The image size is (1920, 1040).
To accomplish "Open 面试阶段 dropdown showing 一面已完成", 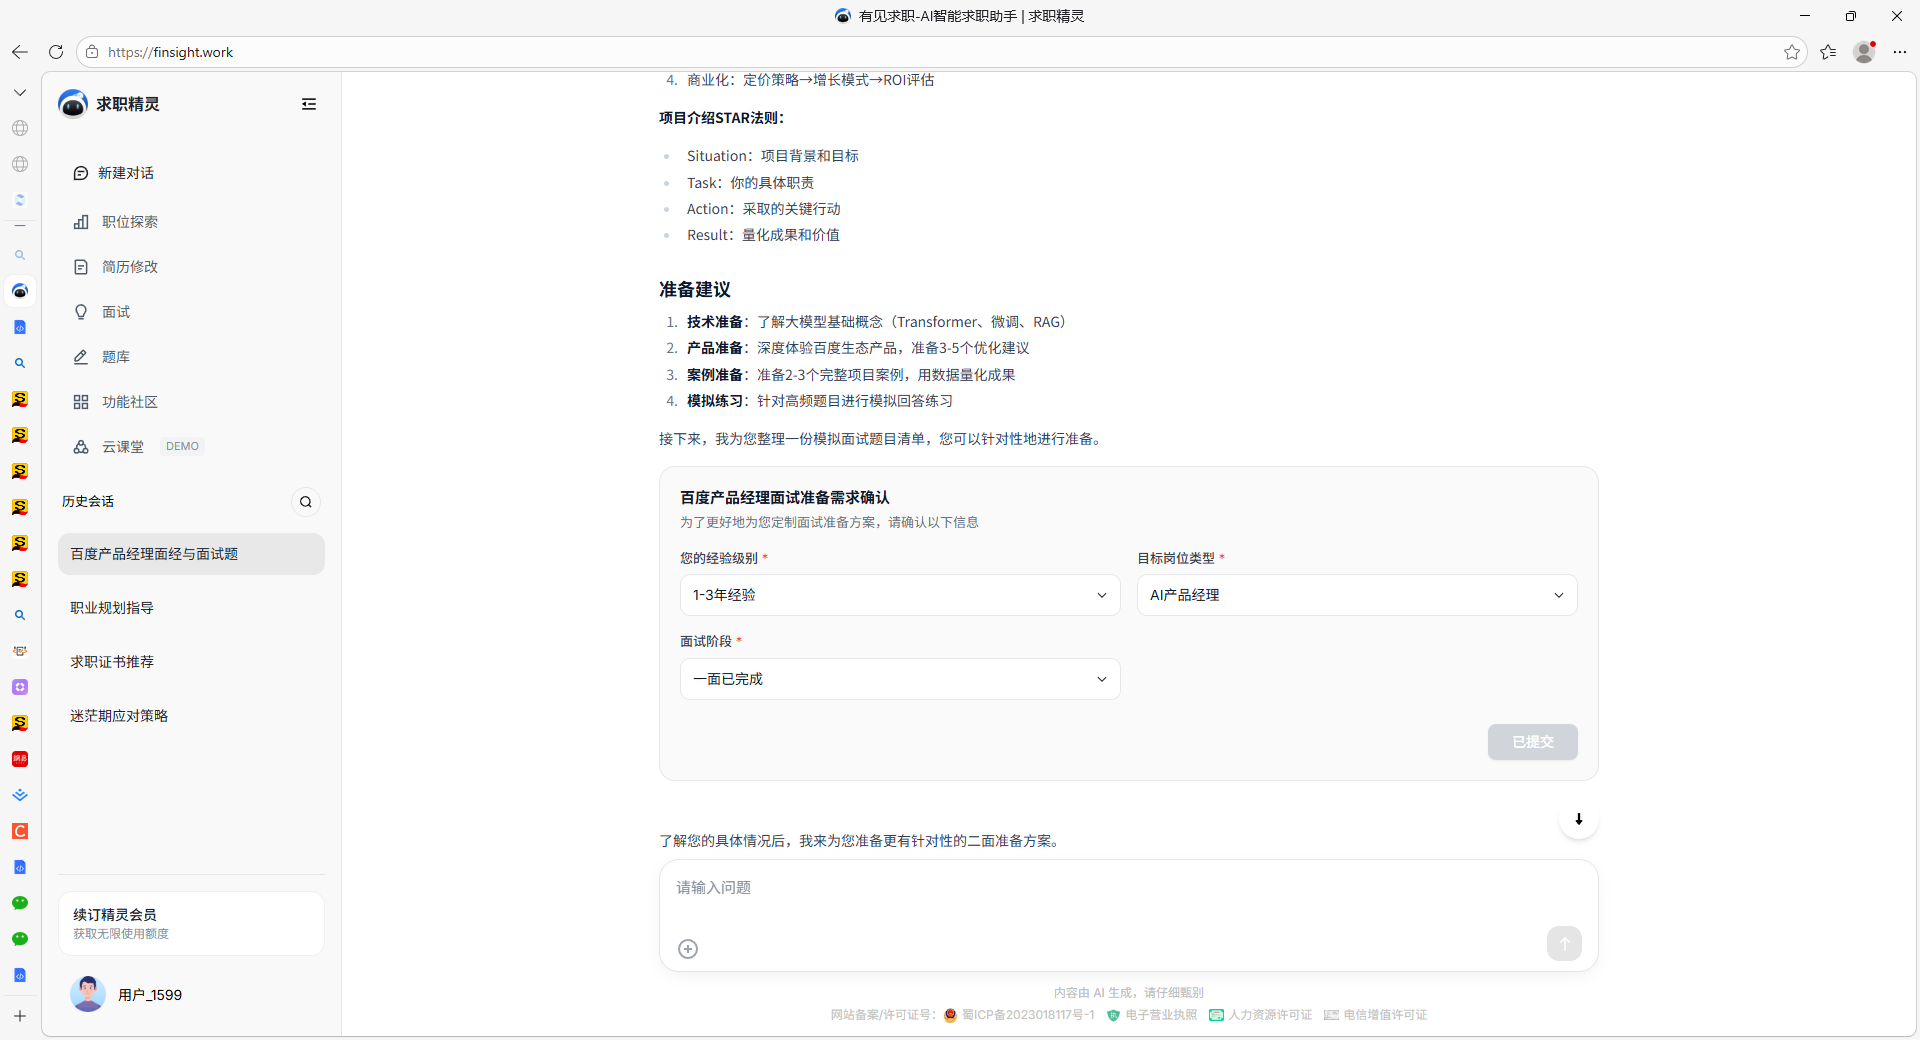I will point(900,679).
